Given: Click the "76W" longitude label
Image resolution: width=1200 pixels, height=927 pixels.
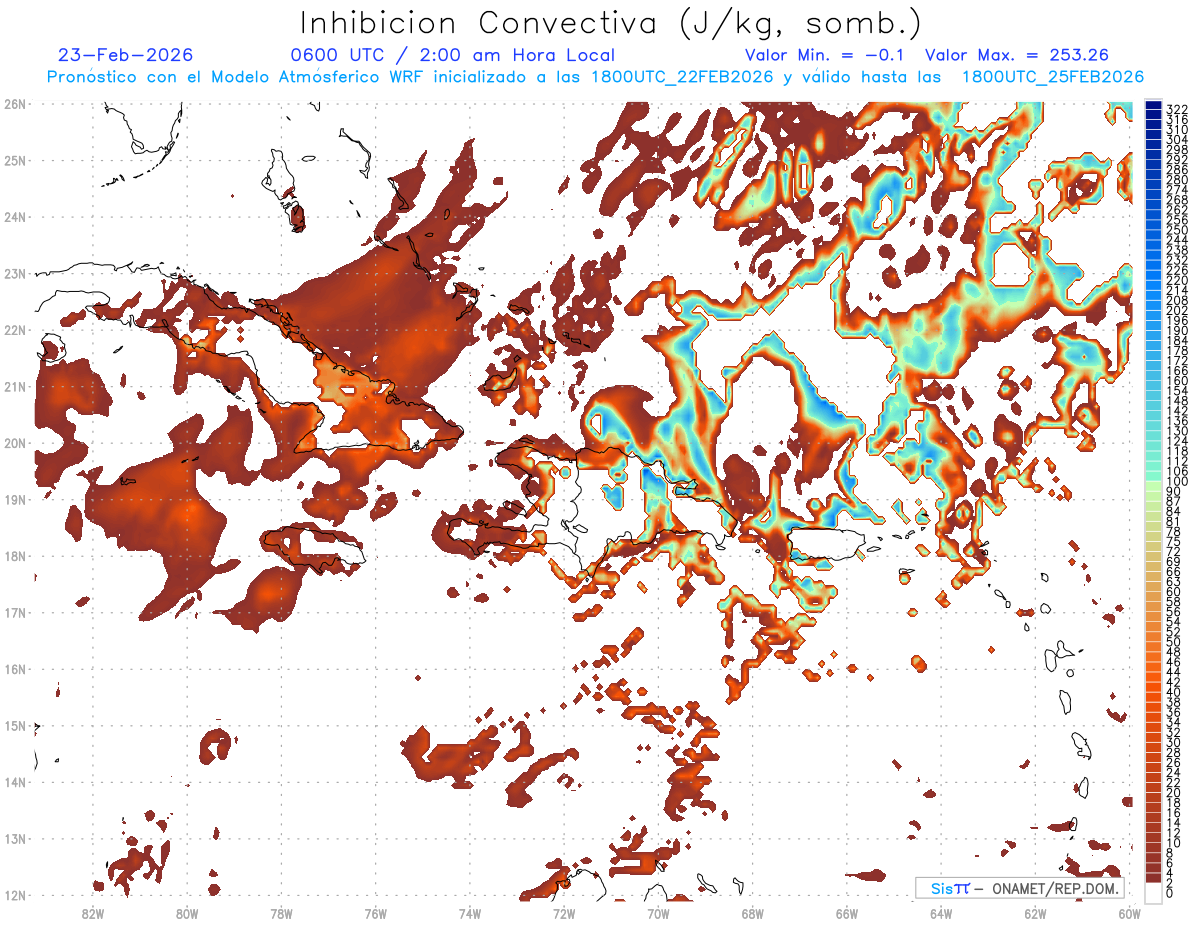Looking at the screenshot, I should click(x=376, y=913).
